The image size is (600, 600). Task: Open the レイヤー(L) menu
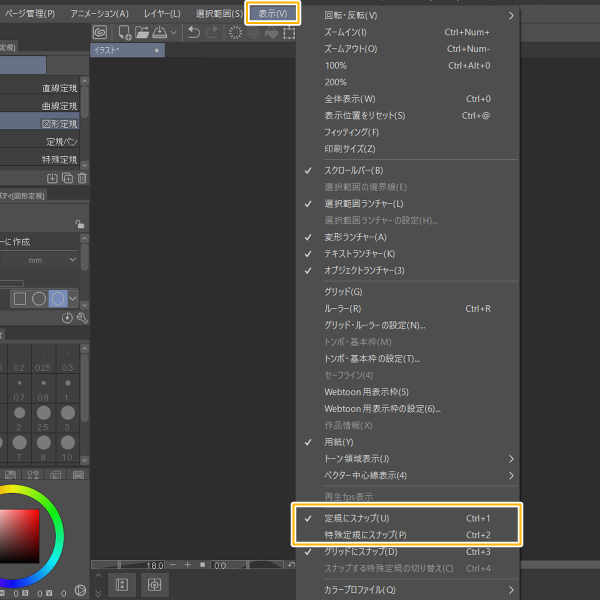[x=162, y=14]
